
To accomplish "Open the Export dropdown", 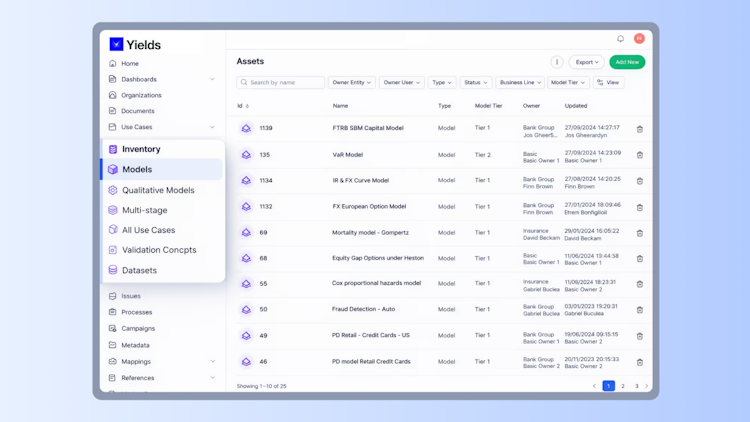I will click(x=586, y=62).
